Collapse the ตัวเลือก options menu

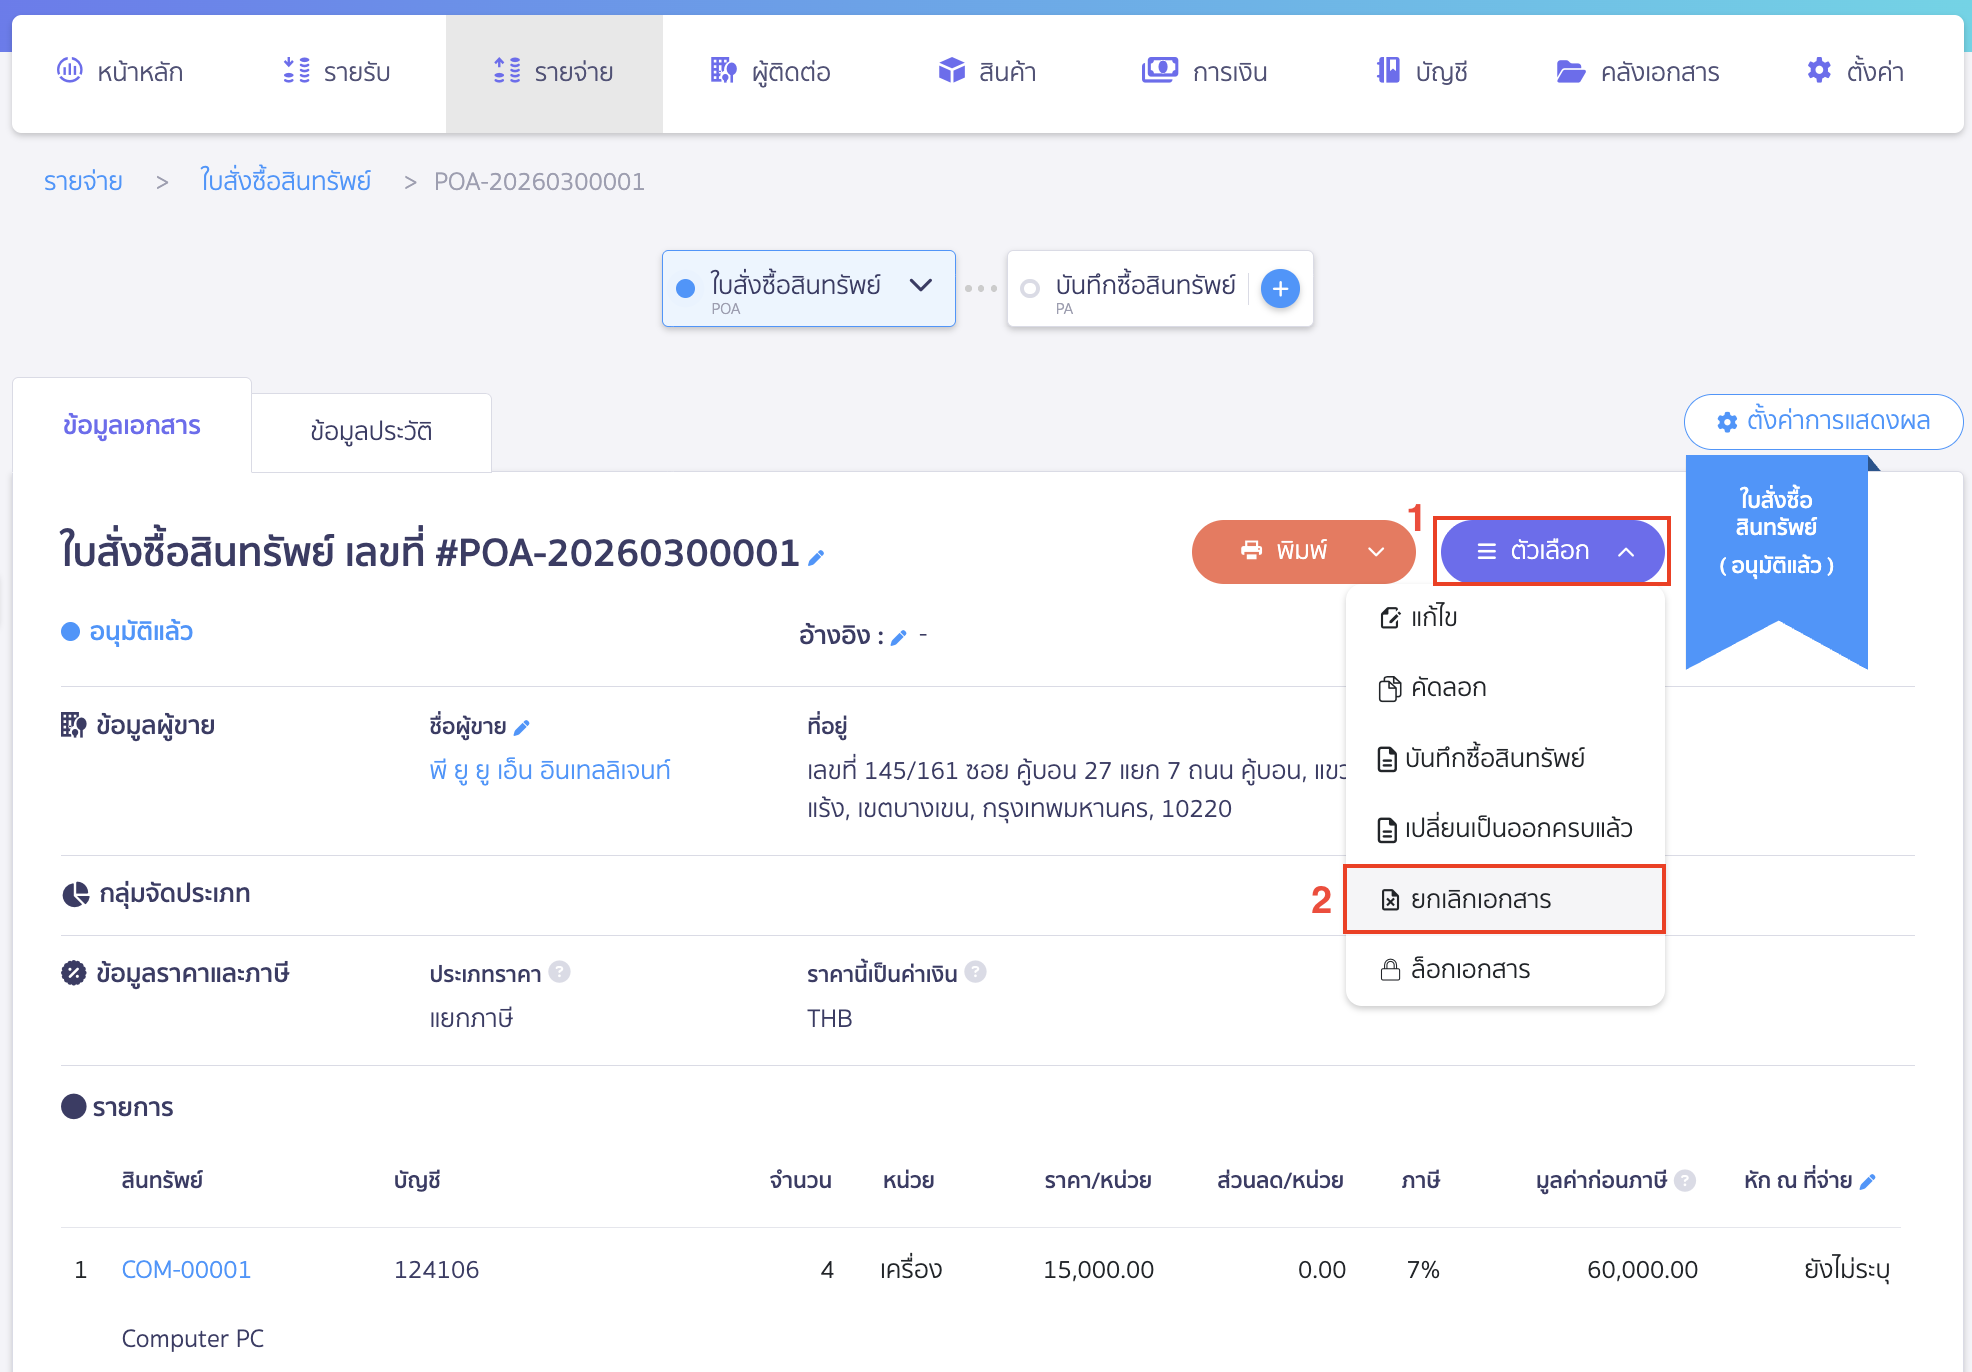1551,551
